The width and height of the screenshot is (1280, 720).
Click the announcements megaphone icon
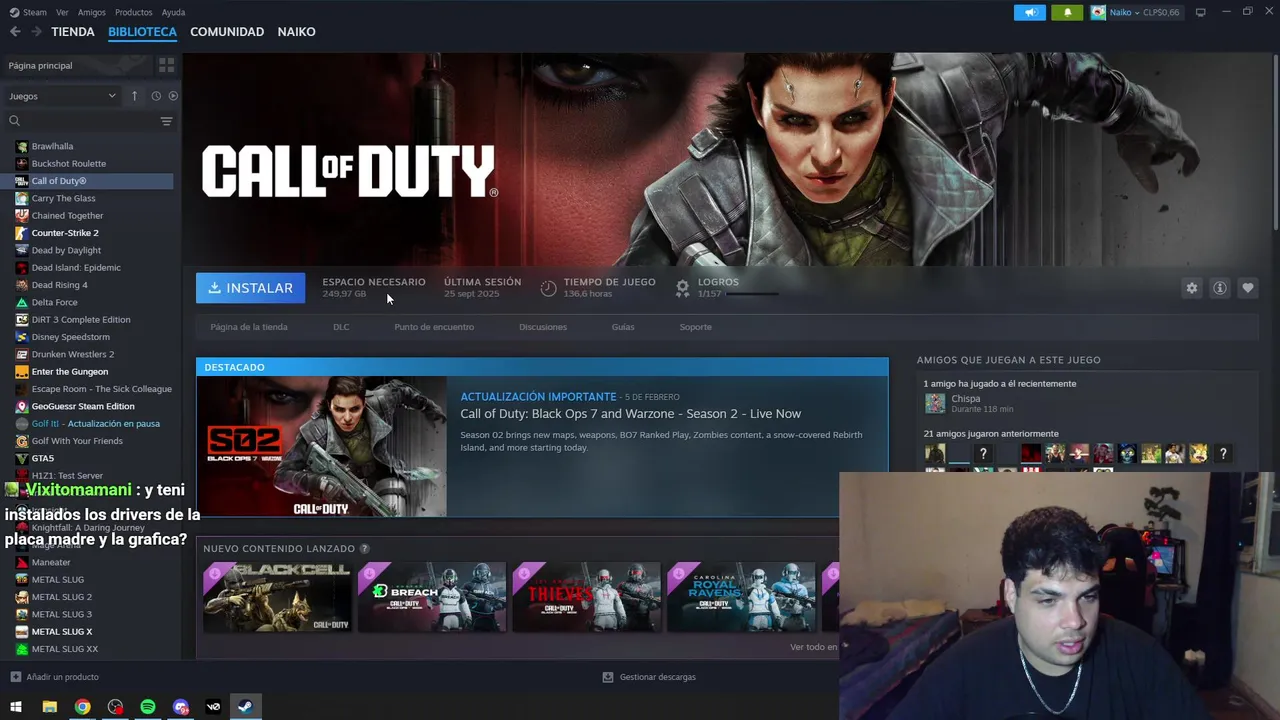(x=1030, y=12)
